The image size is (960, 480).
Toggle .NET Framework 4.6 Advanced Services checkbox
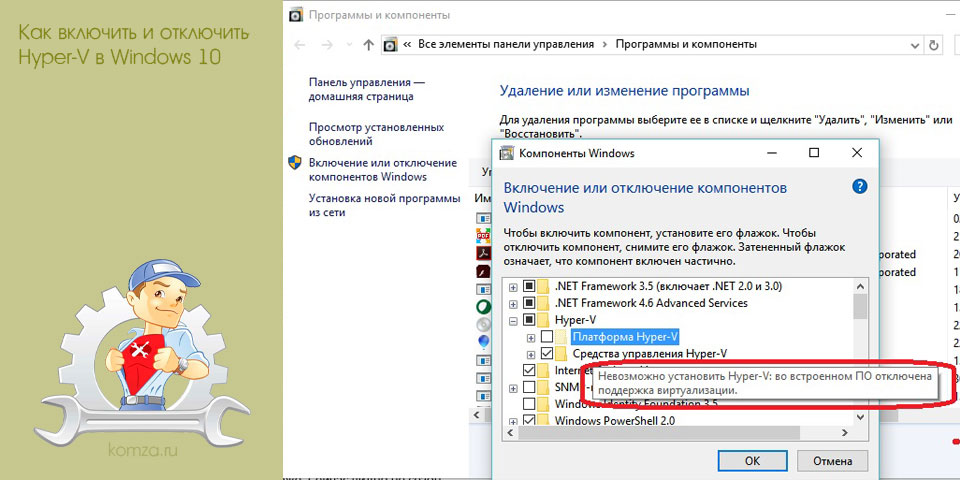click(528, 302)
